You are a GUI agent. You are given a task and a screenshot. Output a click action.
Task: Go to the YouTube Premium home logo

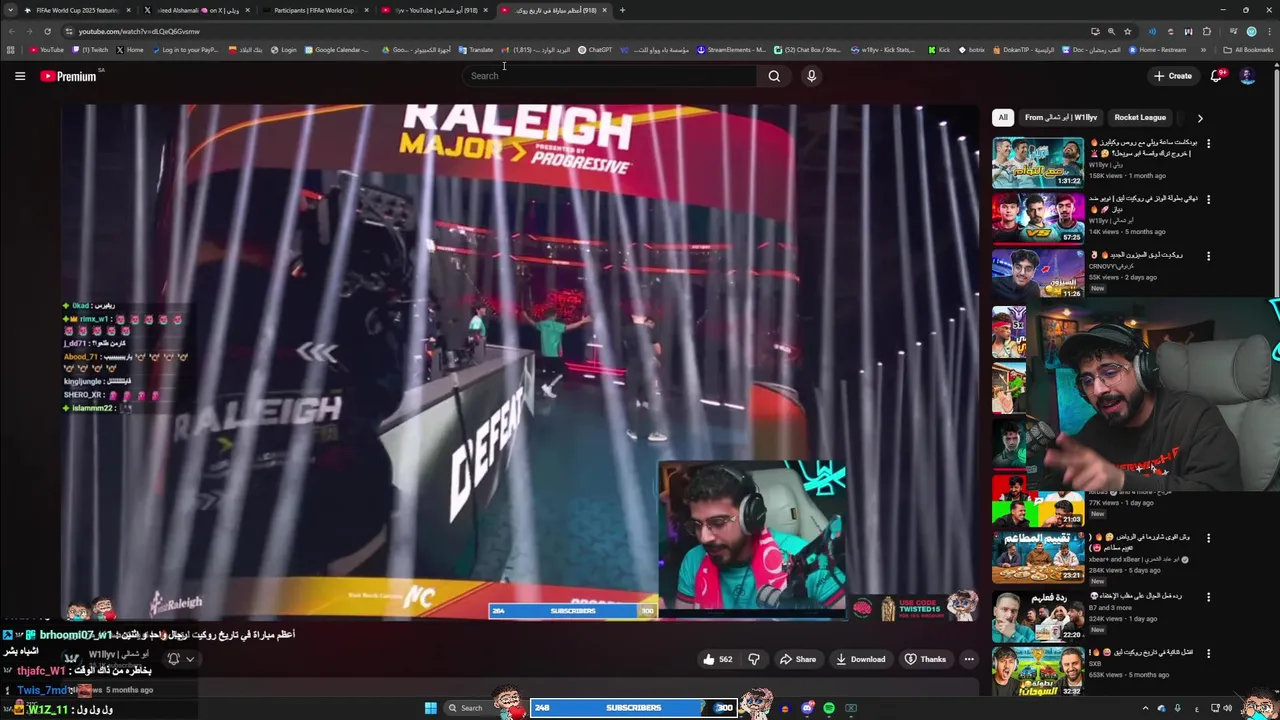68,76
